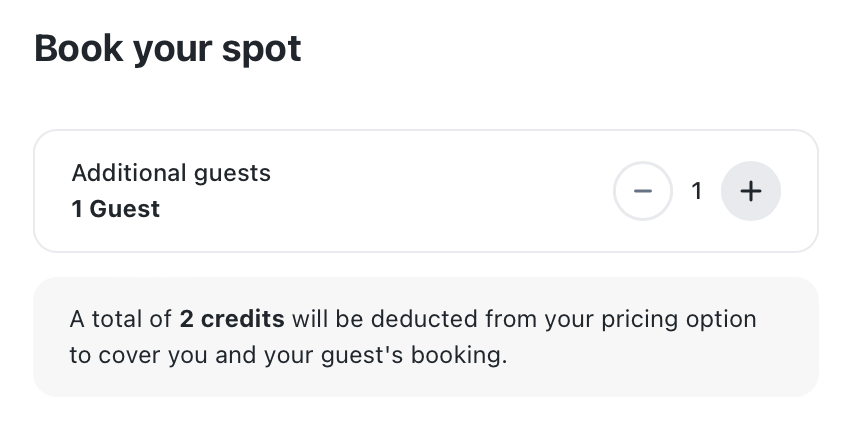Viewport: 864px width, 432px height.
Task: Click the Additional guests card background
Action: pos(426,191)
